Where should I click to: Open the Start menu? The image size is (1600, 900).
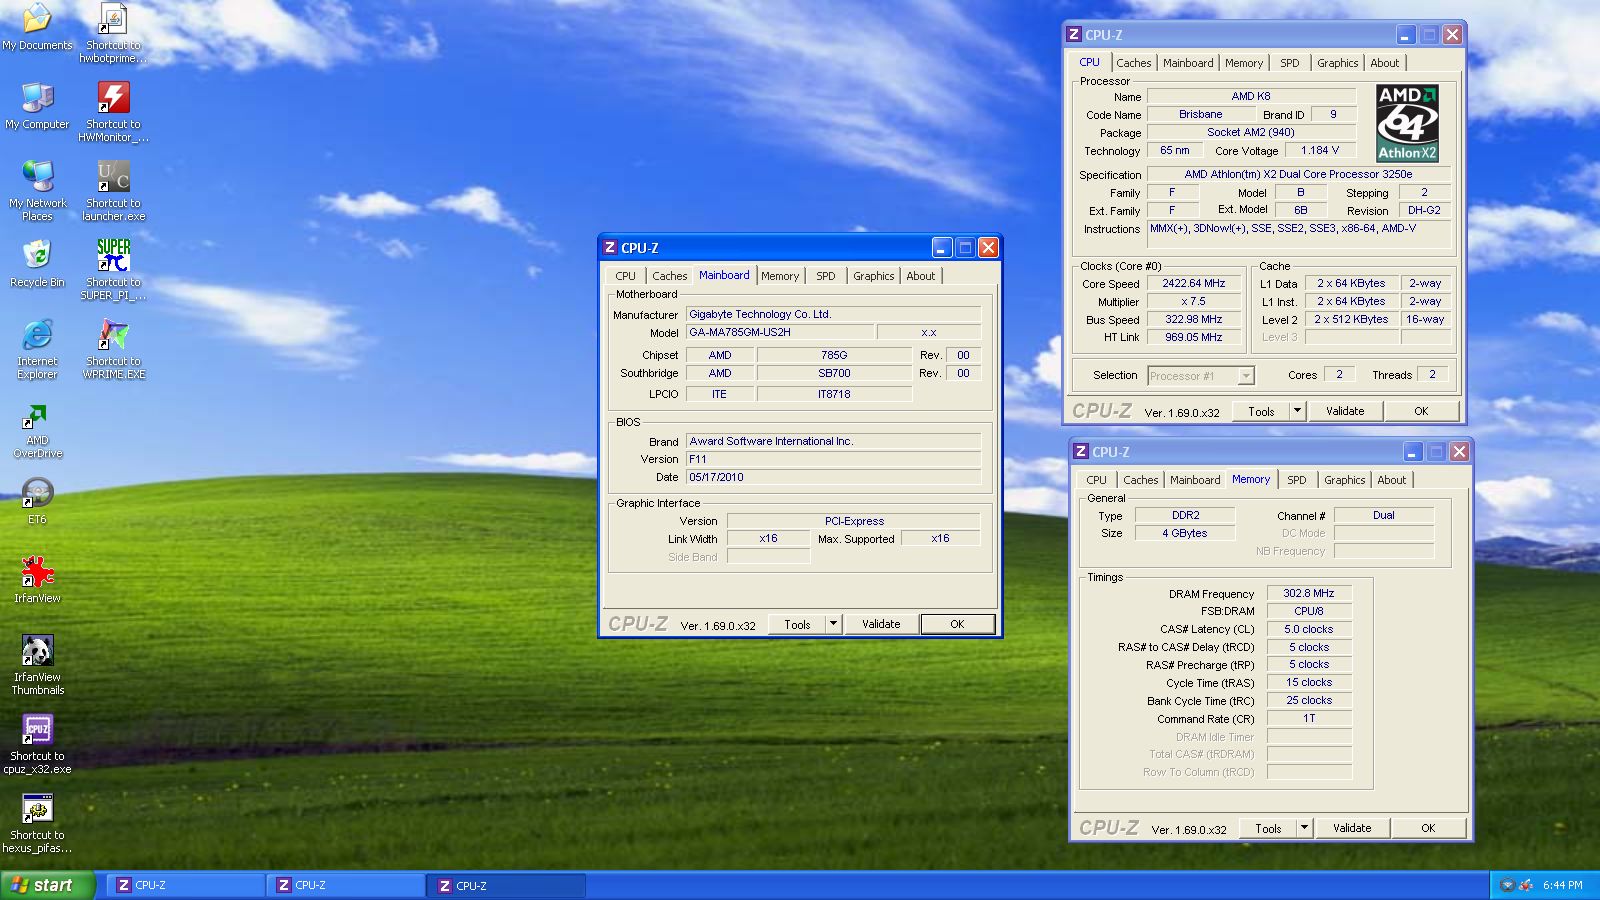pos(48,885)
